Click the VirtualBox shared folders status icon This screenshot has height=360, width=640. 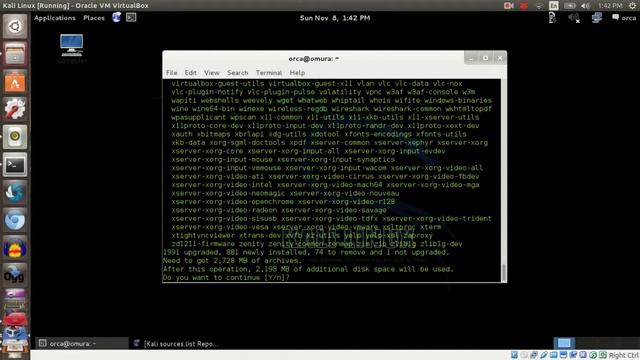point(553,355)
